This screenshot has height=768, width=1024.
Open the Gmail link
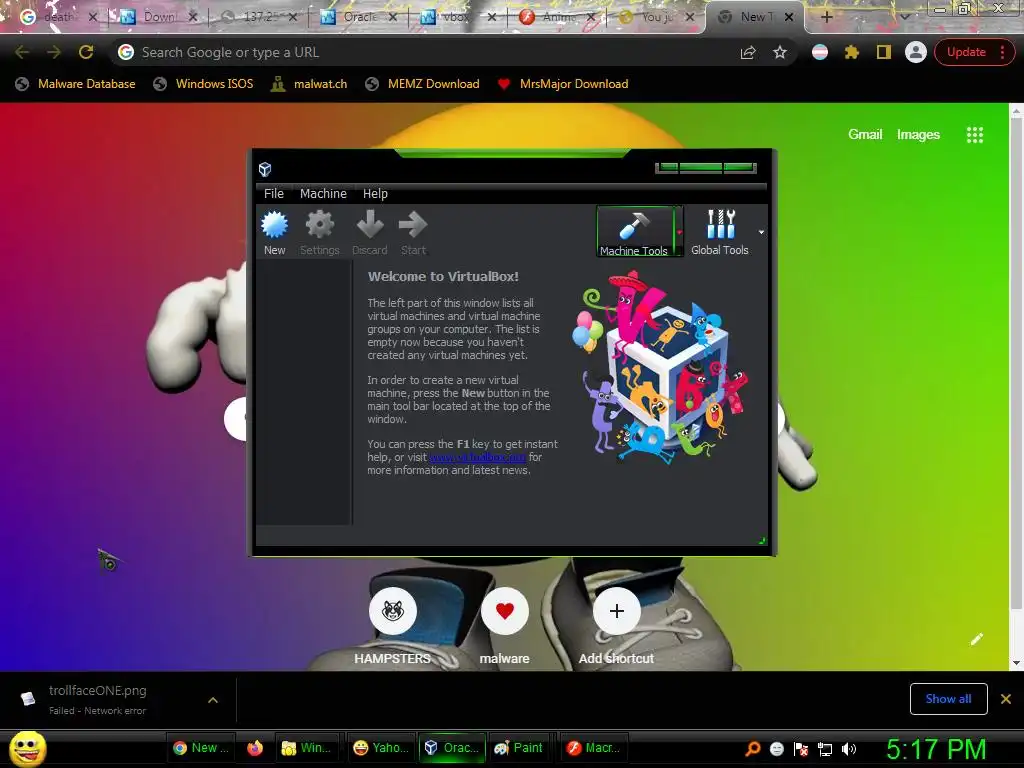click(865, 135)
